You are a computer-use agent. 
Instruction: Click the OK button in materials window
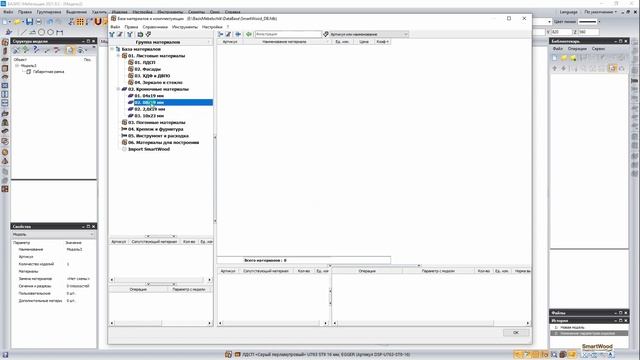(516, 333)
